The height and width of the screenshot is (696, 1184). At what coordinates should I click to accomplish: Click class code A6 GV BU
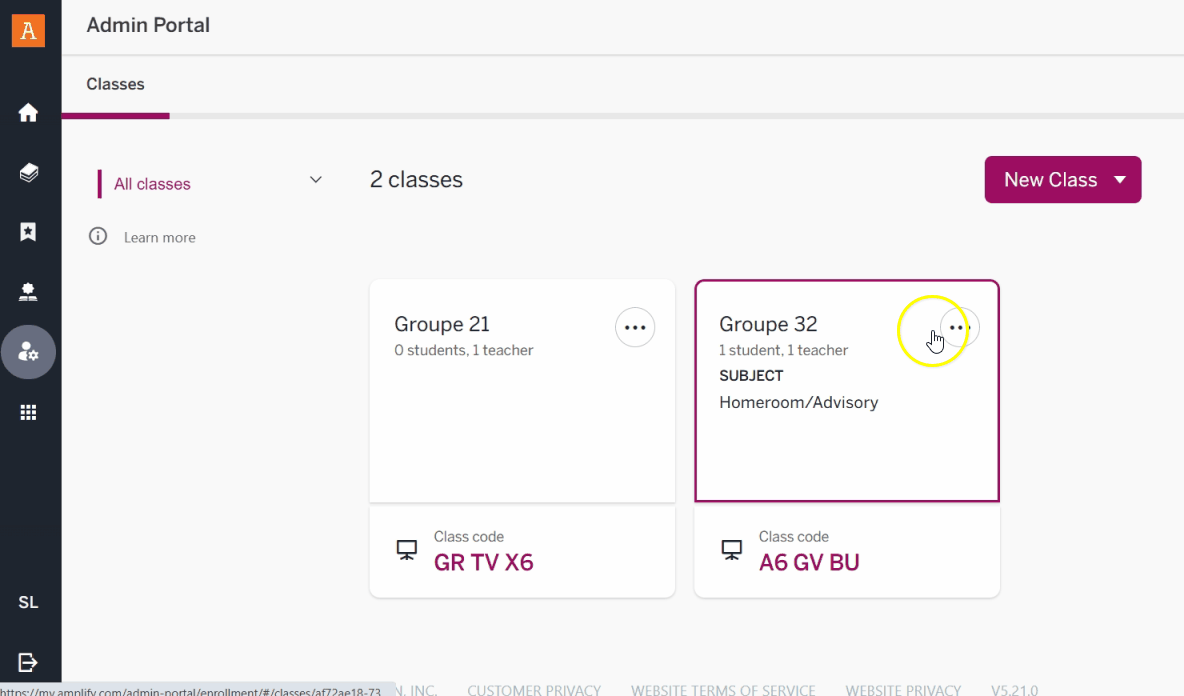coord(809,562)
